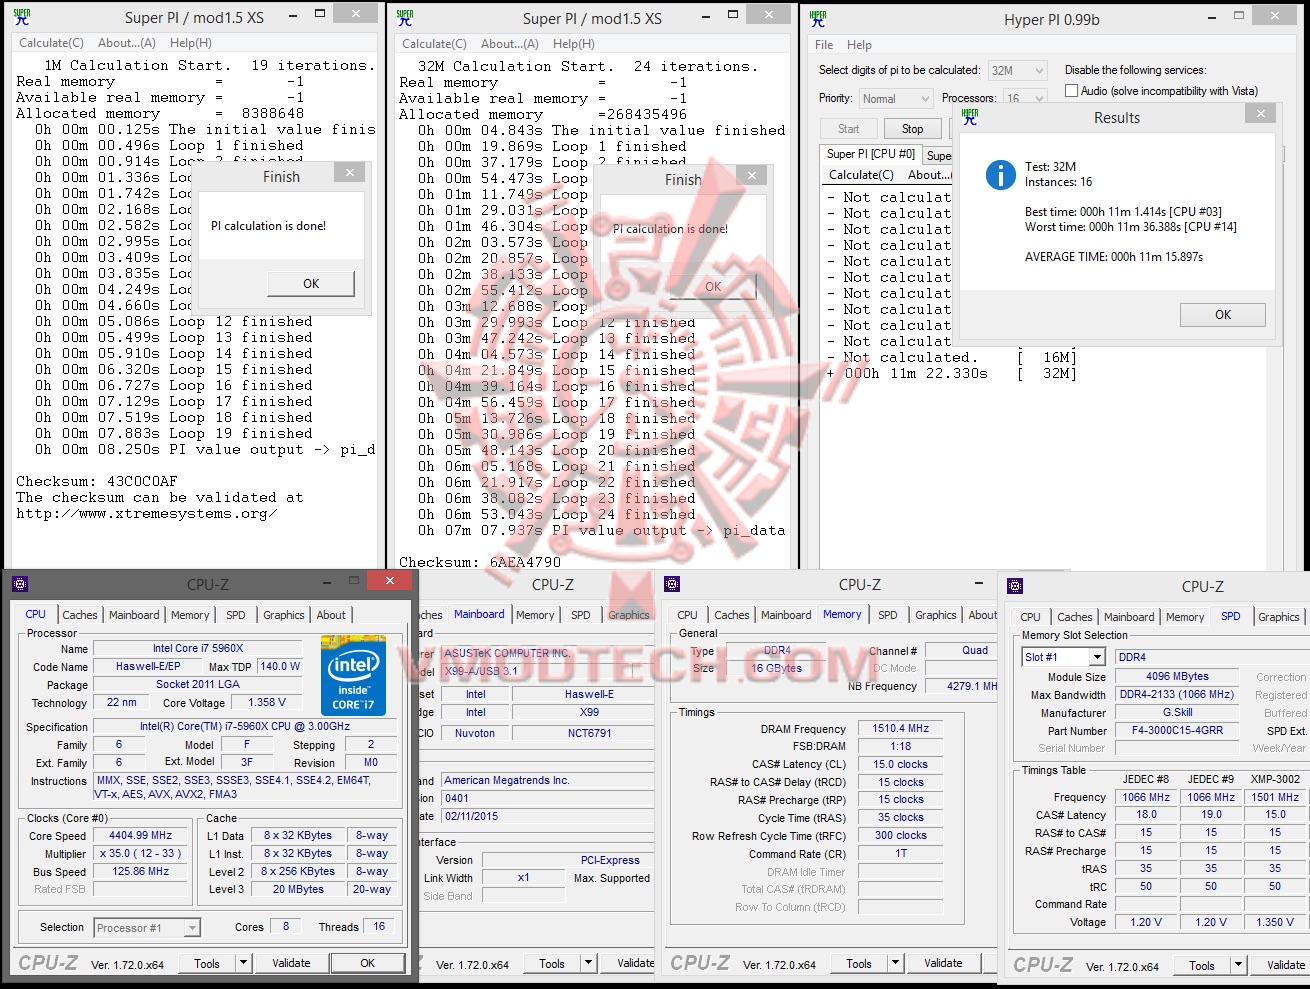Click the CPU-Z title icon in the Memory tab window
Screen dimensions: 1310x989
coord(672,584)
